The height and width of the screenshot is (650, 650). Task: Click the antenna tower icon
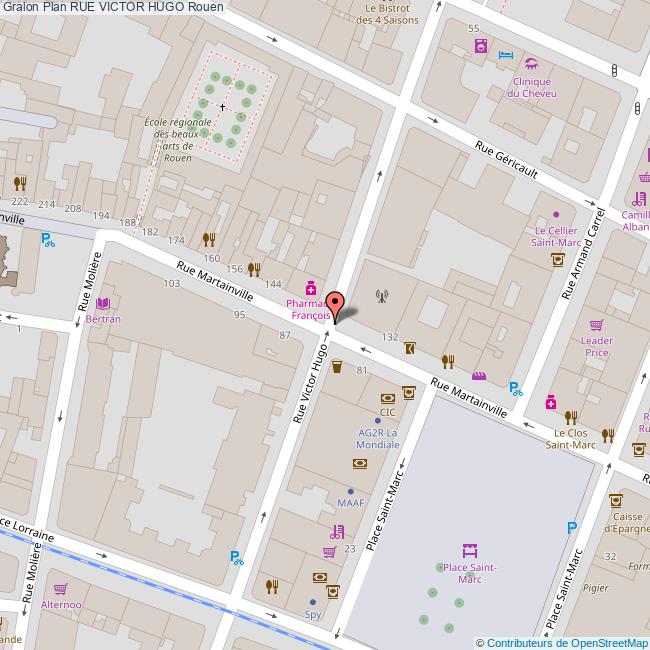pyautogui.click(x=380, y=295)
